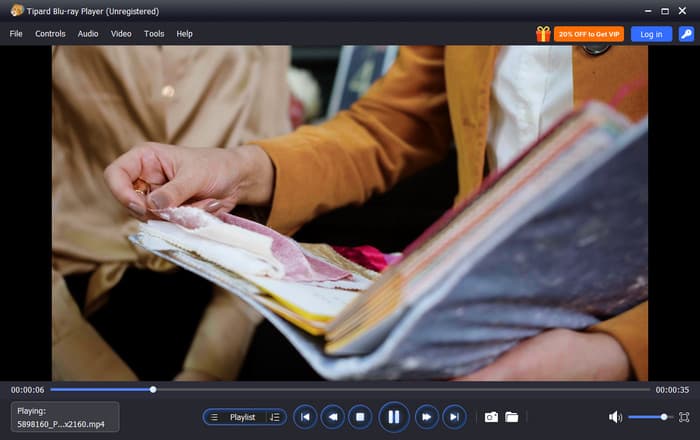This screenshot has height=440, width=700.
Task: Stop the video playback
Action: [x=360, y=417]
